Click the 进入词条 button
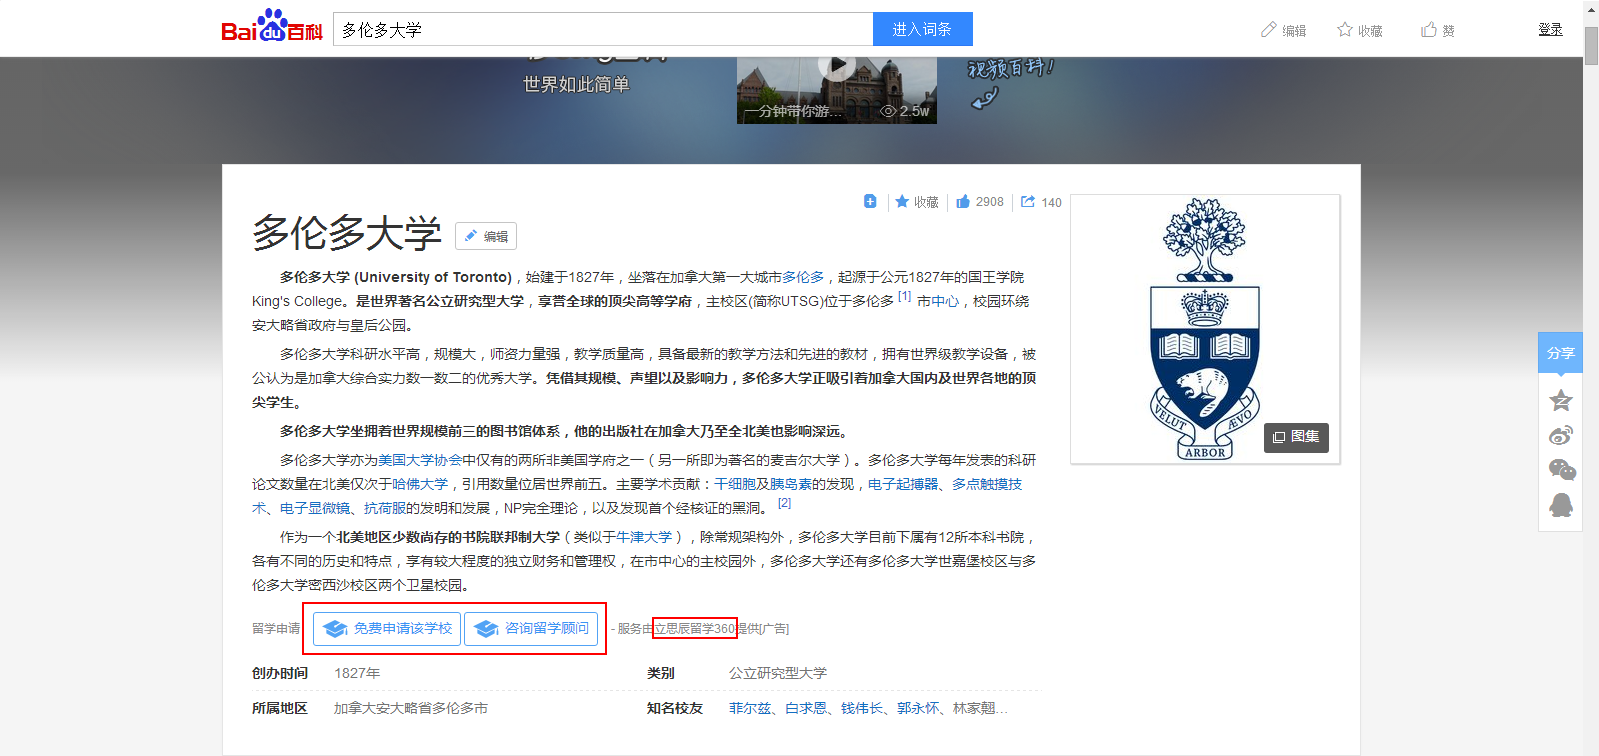This screenshot has height=756, width=1599. pyautogui.click(x=922, y=29)
